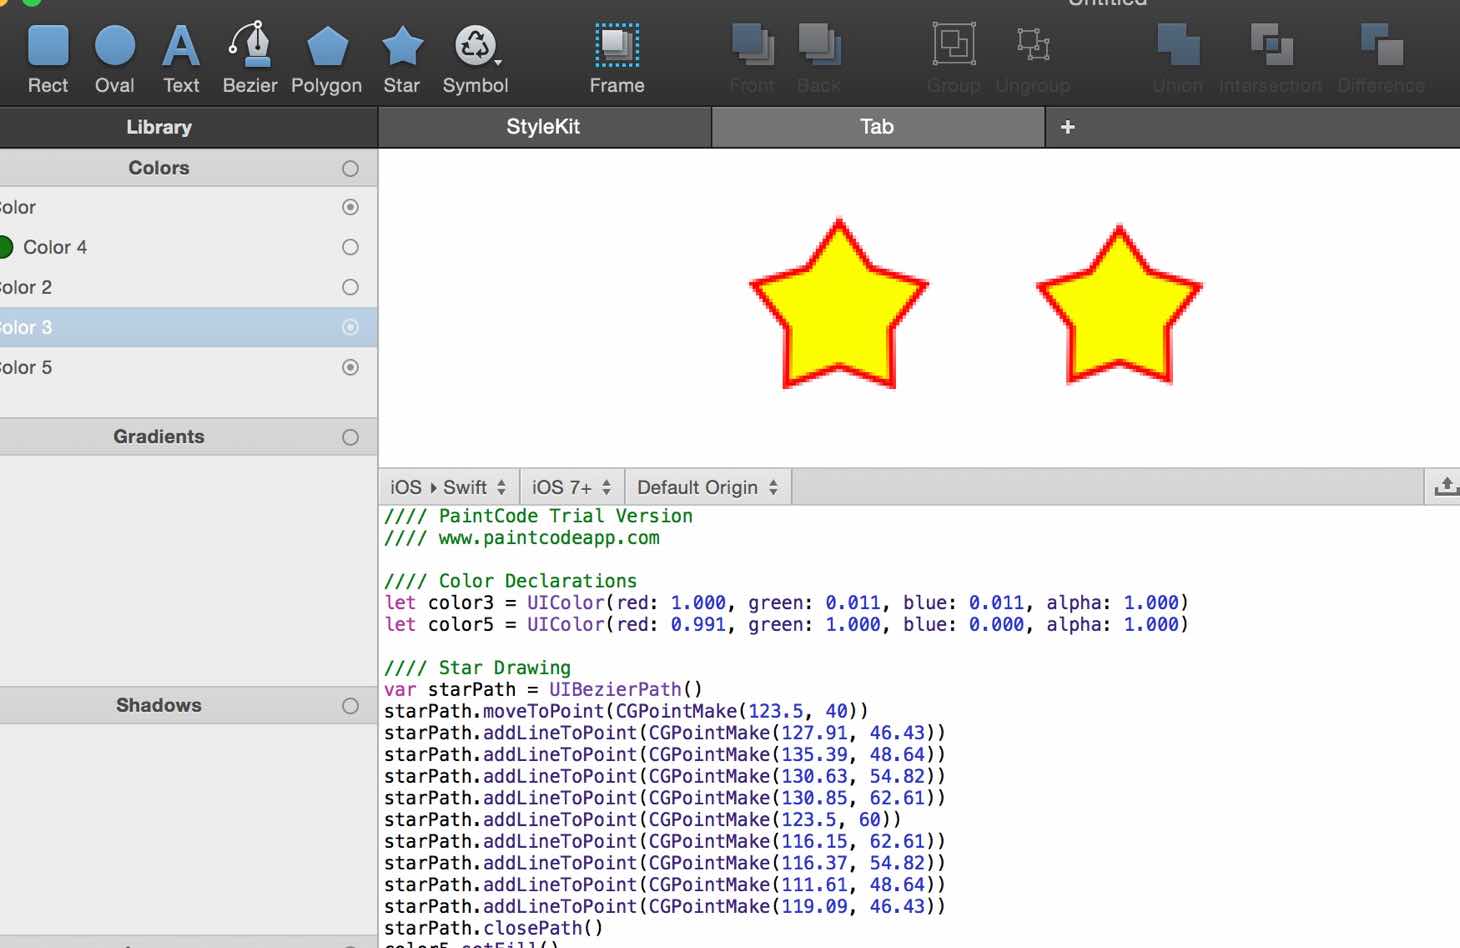Switch to the tab named Tab
Image resolution: width=1460 pixels, height=948 pixels.
click(877, 127)
